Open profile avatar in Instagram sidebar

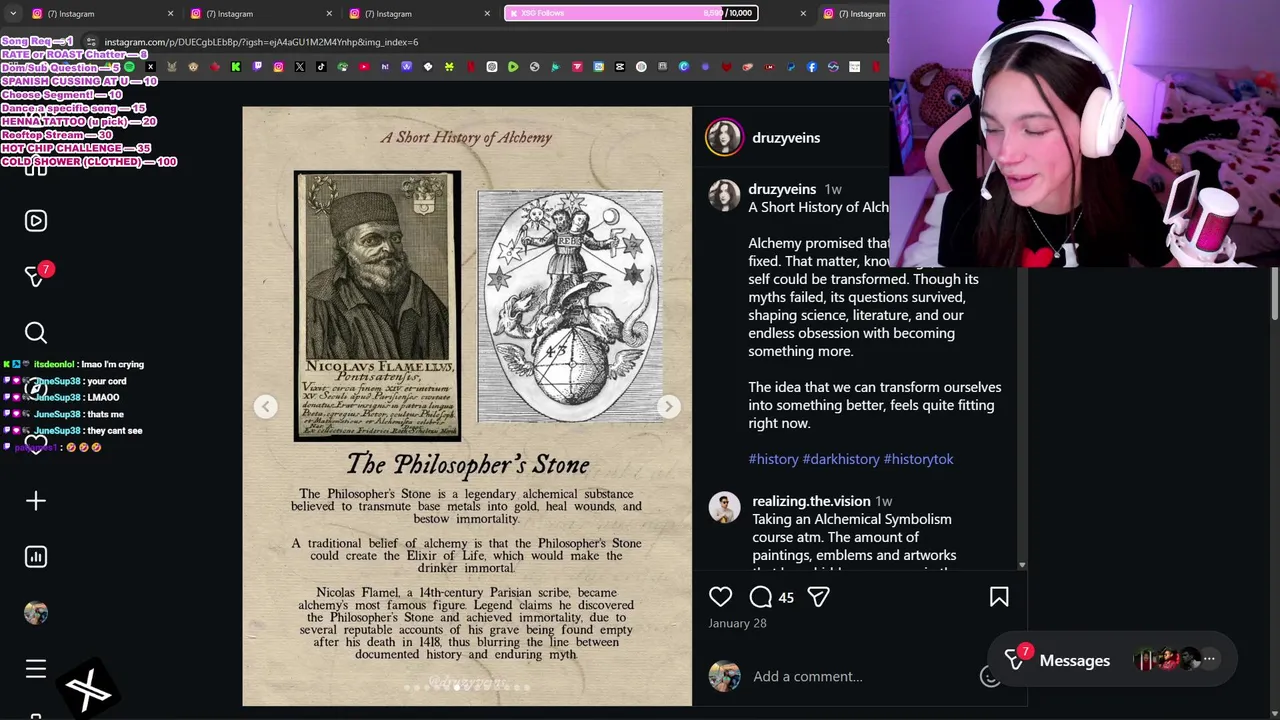[36, 612]
